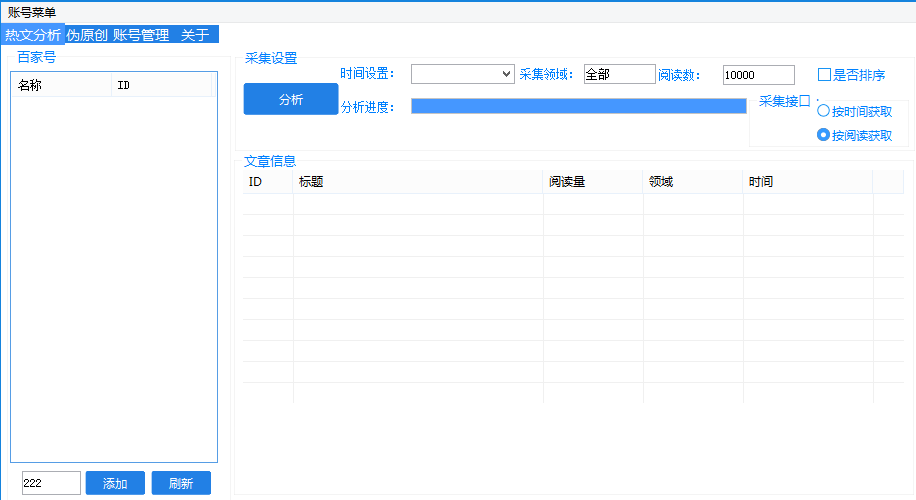Expand the 时间设置 dropdown
The image size is (916, 500).
pos(462,75)
